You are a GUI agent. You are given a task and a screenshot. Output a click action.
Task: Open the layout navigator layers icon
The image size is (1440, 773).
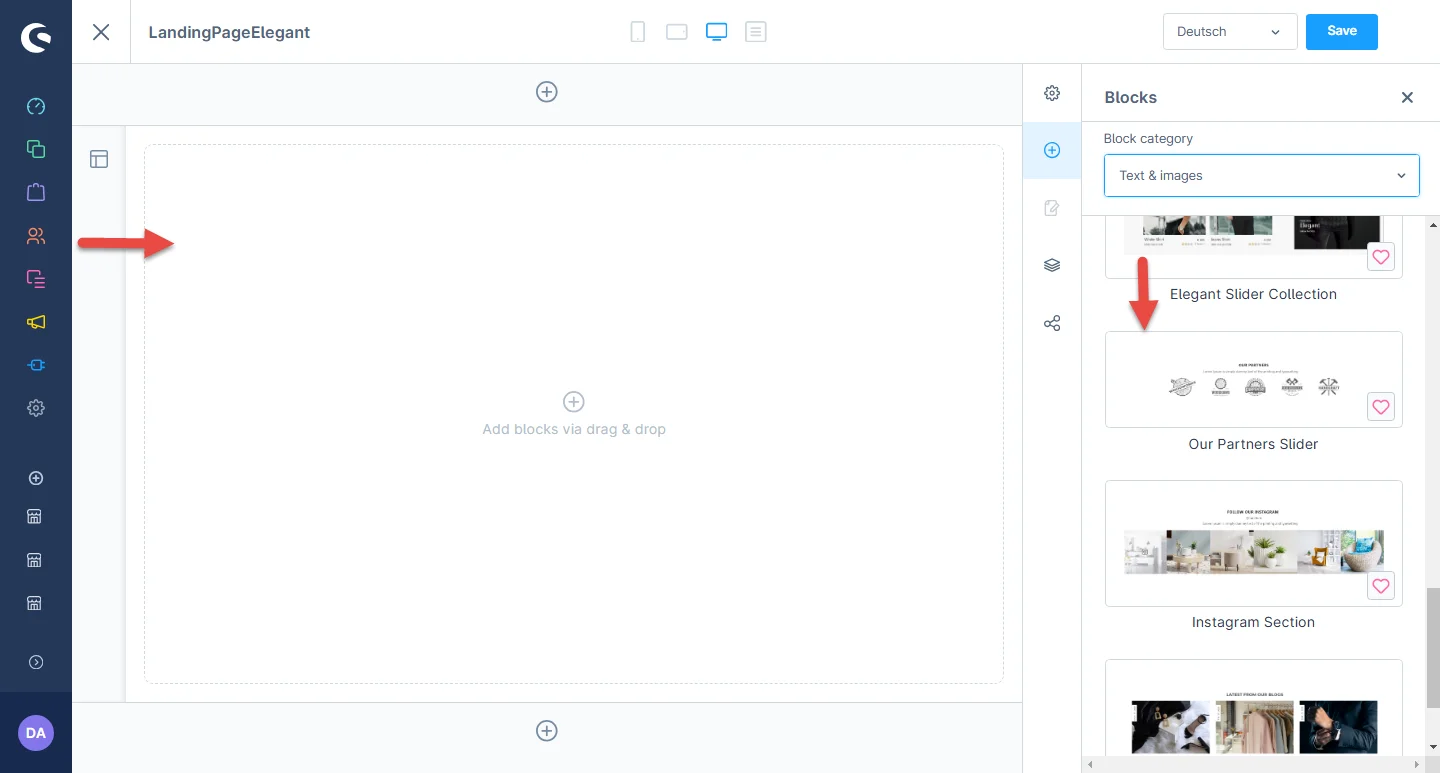click(x=1052, y=265)
